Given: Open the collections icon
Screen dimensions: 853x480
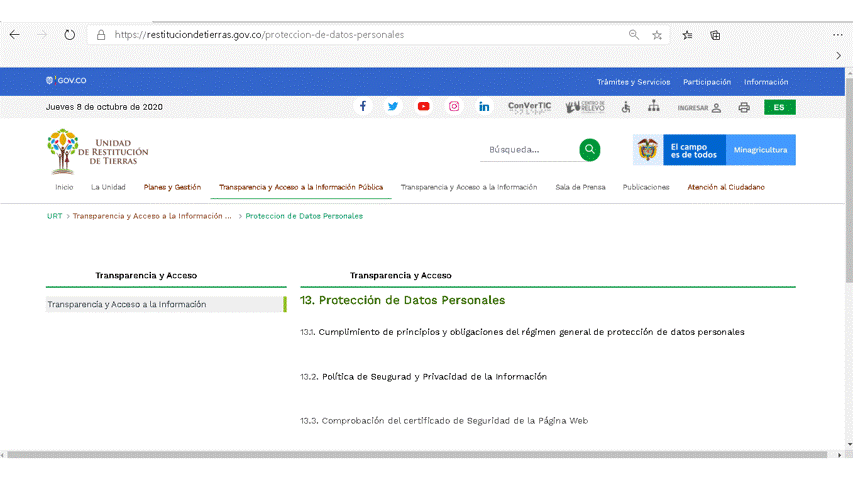Looking at the screenshot, I should (715, 35).
